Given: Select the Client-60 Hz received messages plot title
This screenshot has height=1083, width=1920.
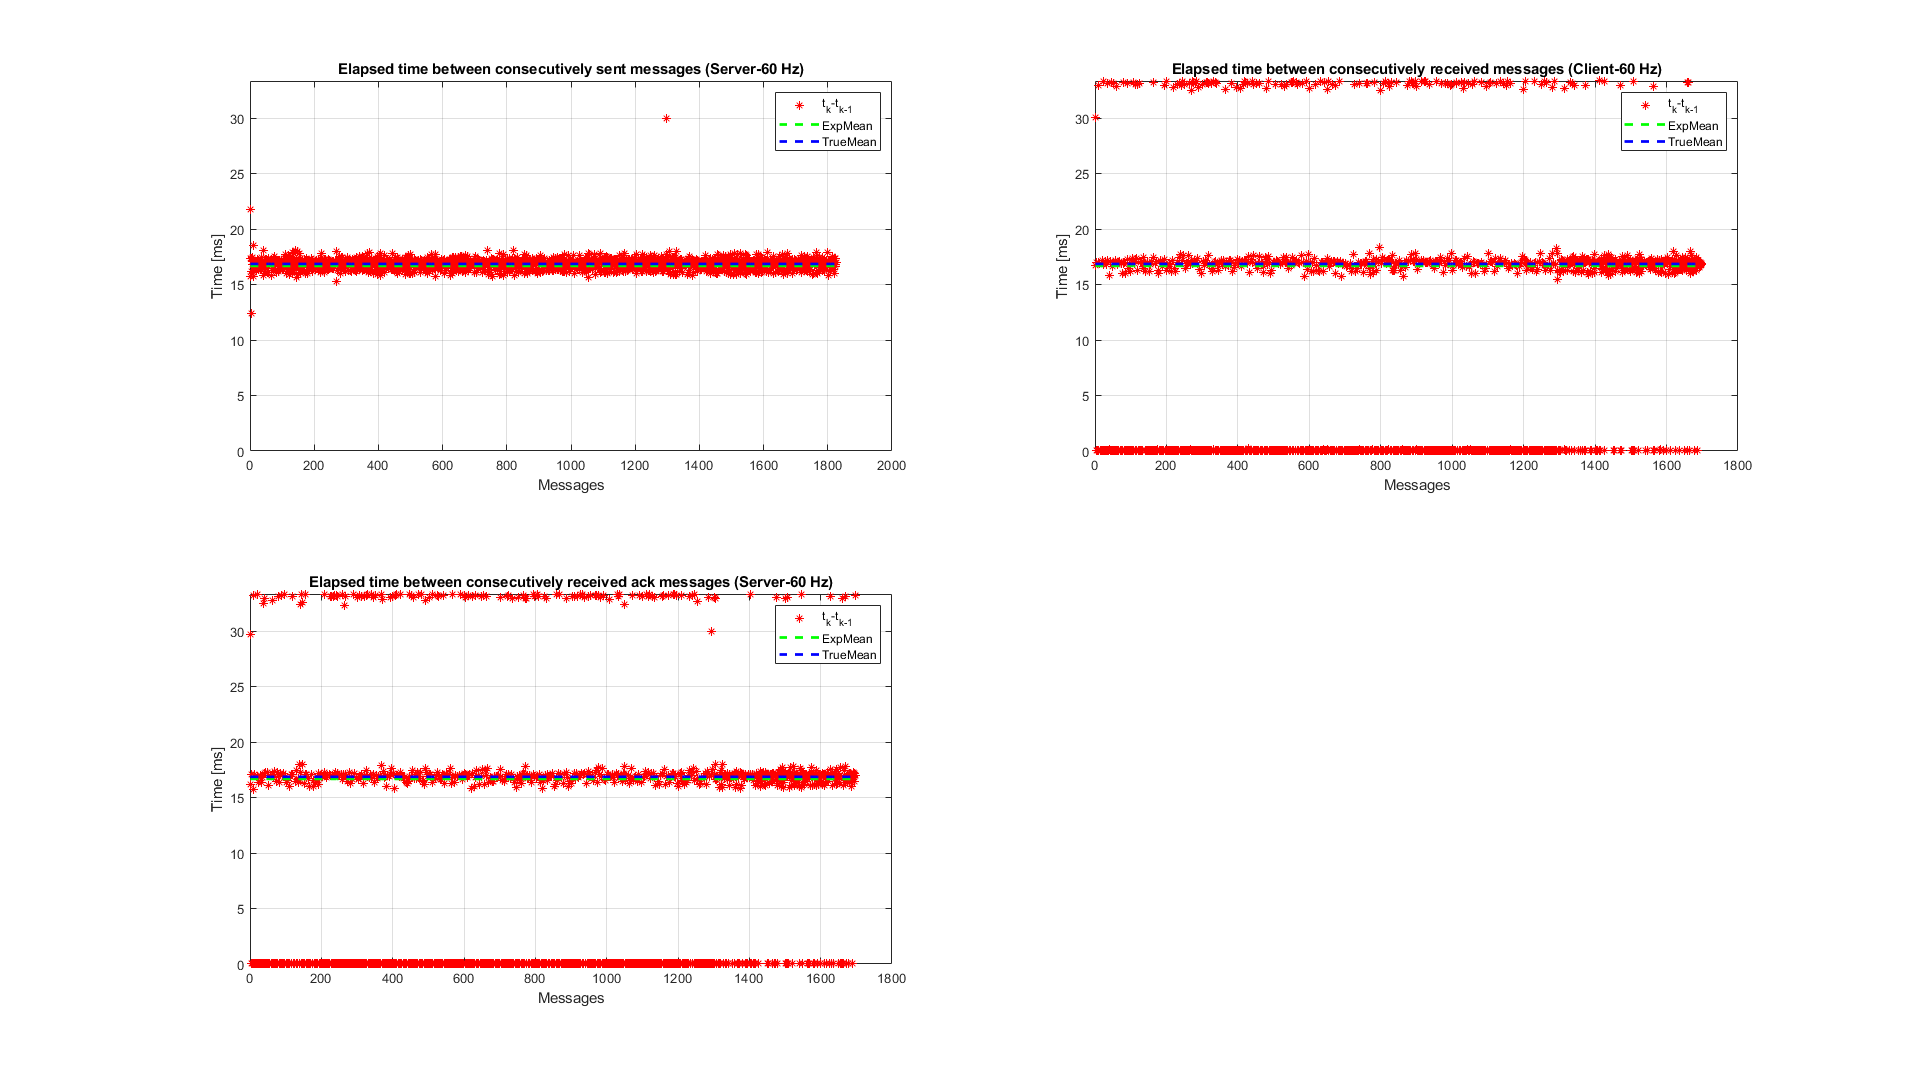Looking at the screenshot, I should [1416, 69].
